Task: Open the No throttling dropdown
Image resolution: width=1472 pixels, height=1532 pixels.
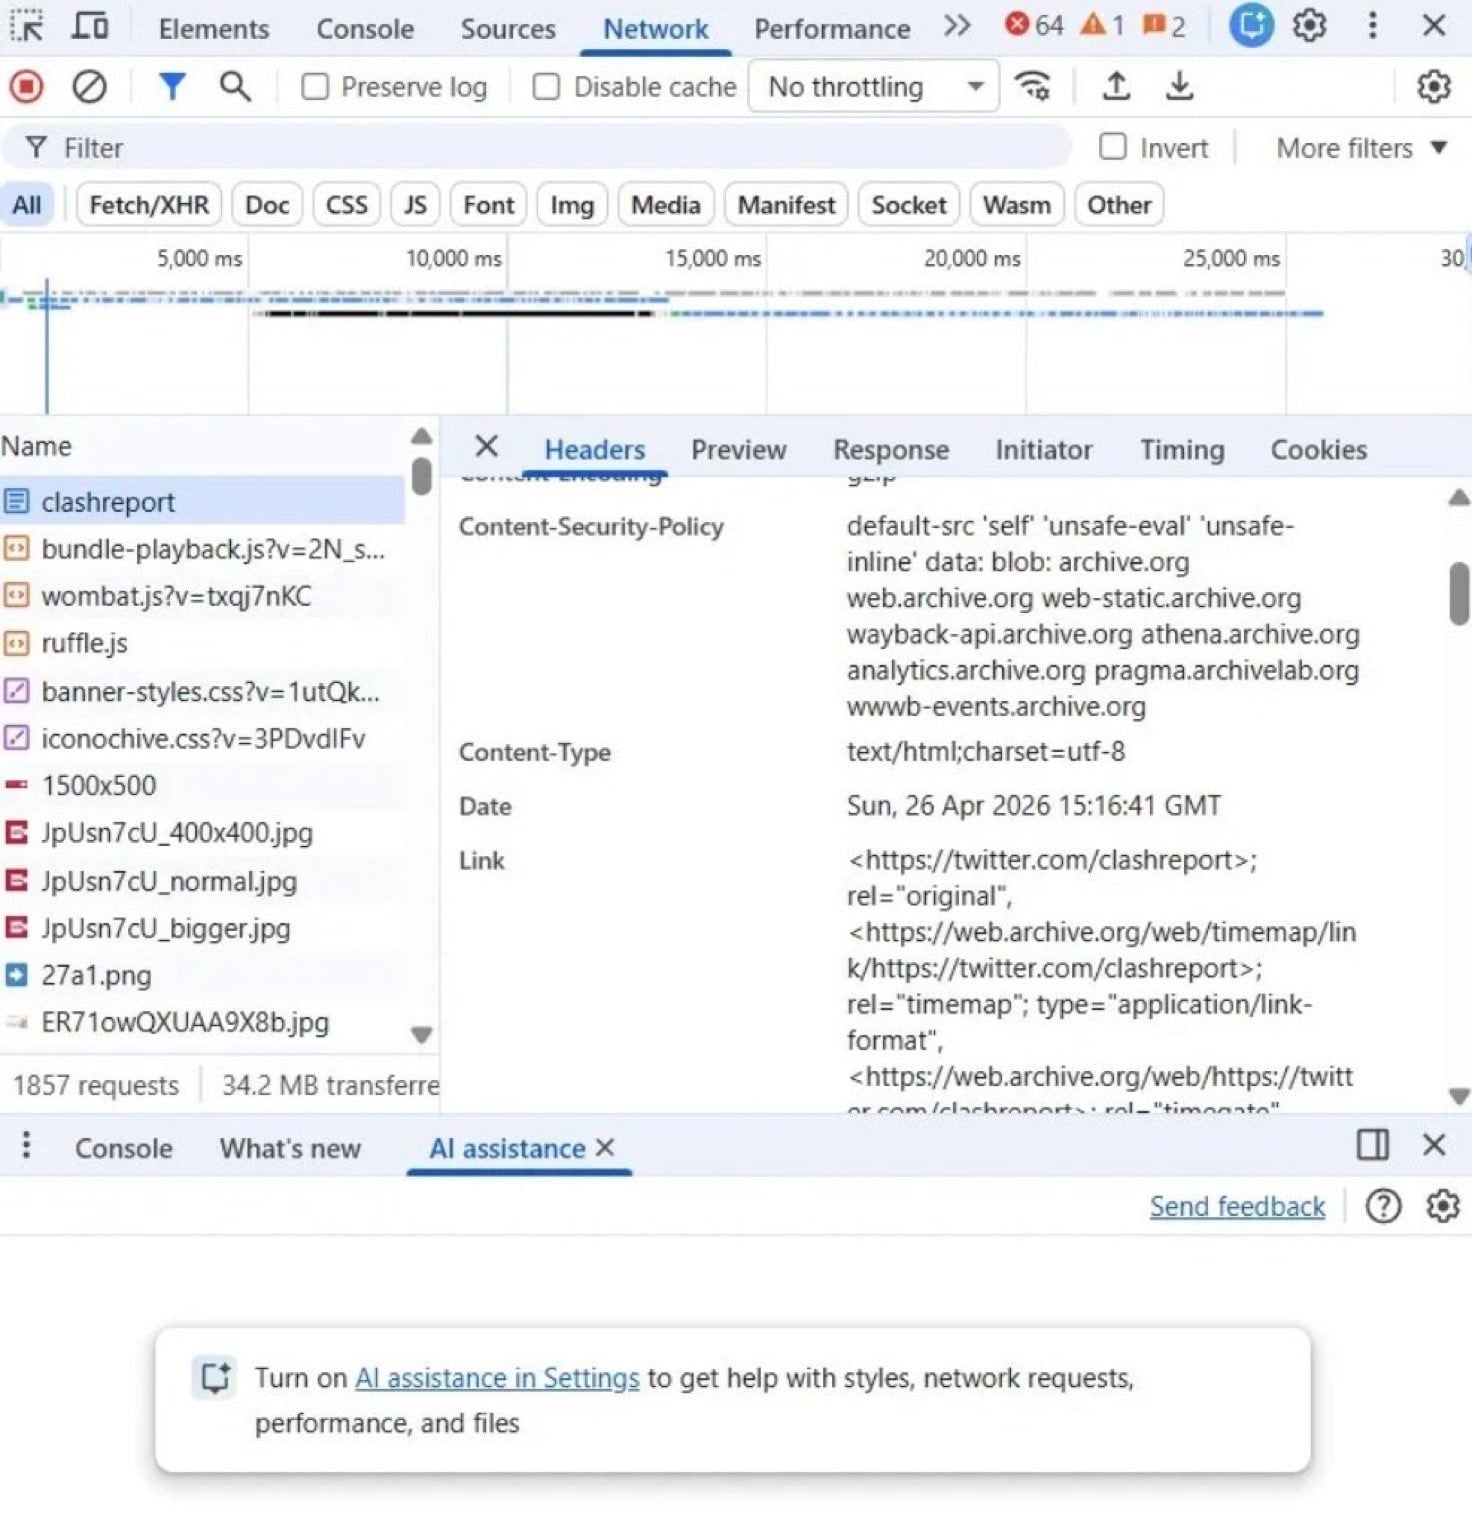Action: 873,87
